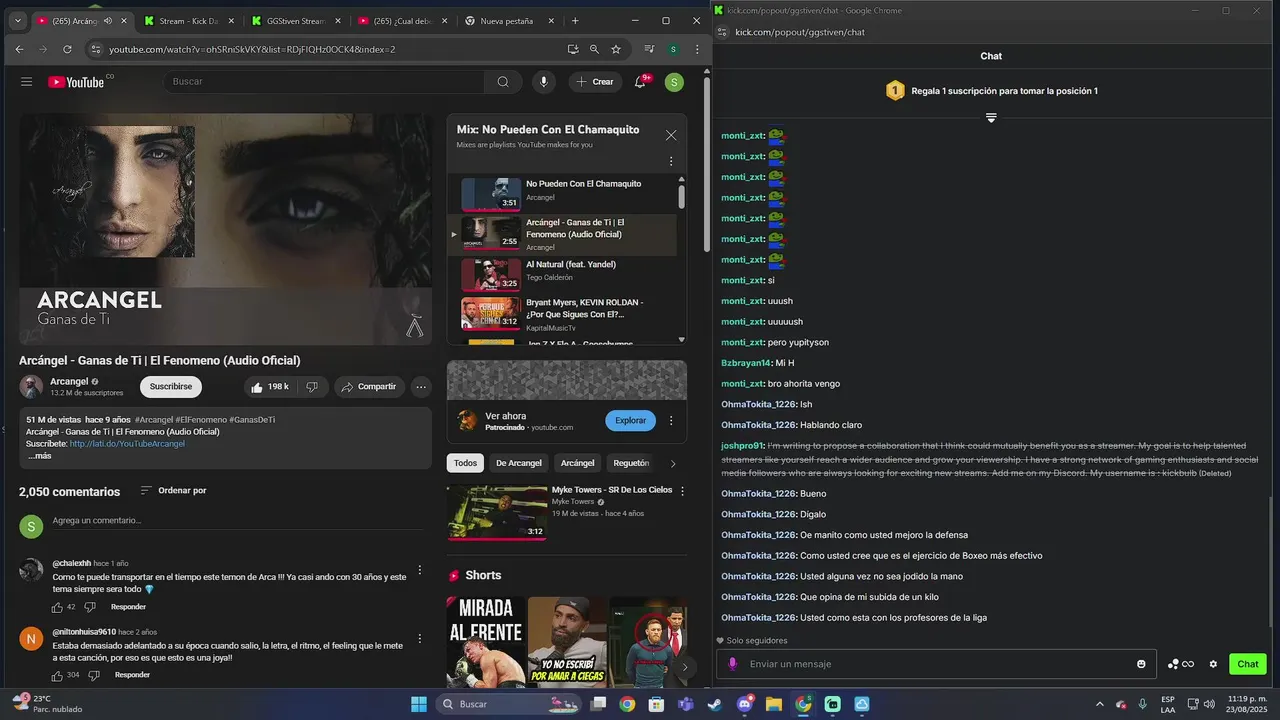This screenshot has height=720, width=1280.
Task: Click the Suscribirse button
Action: coord(171,386)
